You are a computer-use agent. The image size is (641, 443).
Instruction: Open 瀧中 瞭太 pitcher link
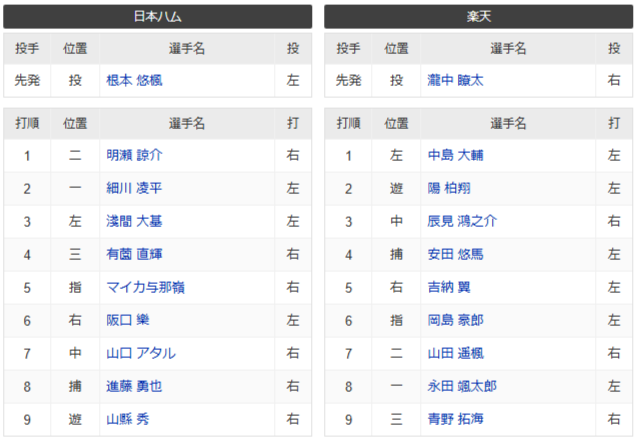[x=455, y=81]
